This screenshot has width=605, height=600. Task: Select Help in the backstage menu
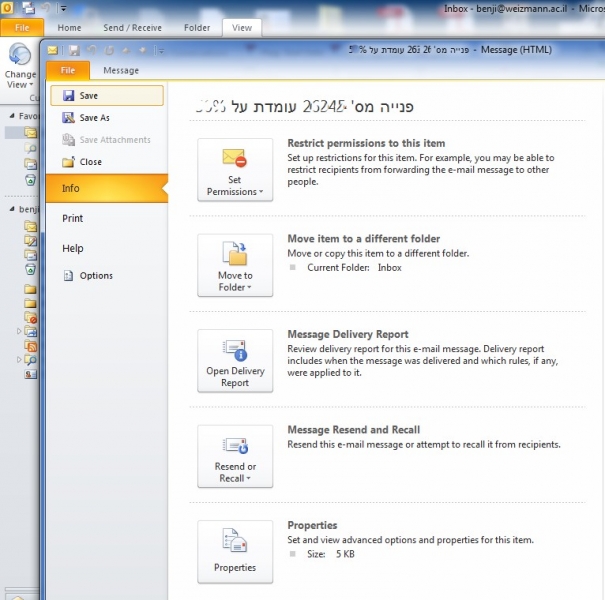pyautogui.click(x=73, y=248)
